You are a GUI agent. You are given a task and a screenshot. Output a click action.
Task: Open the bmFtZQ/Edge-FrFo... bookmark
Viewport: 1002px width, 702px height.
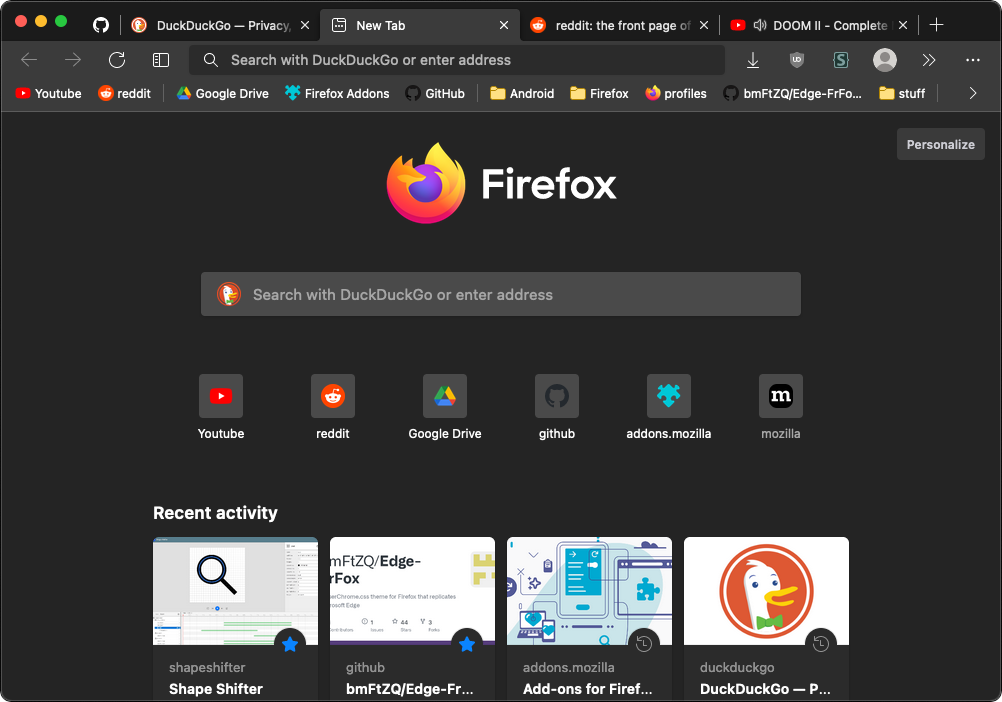click(x=792, y=93)
